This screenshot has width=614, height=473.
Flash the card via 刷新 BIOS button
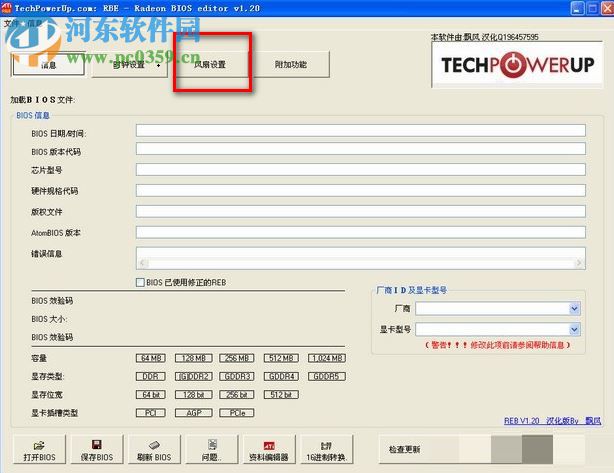pos(154,450)
